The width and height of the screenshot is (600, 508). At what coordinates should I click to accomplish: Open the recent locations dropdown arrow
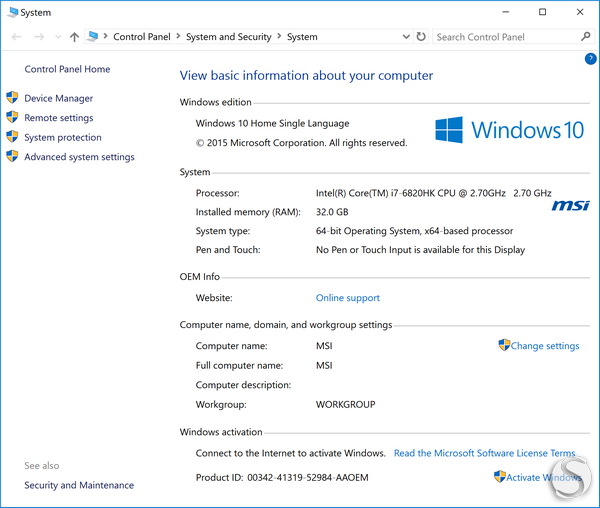click(x=58, y=37)
